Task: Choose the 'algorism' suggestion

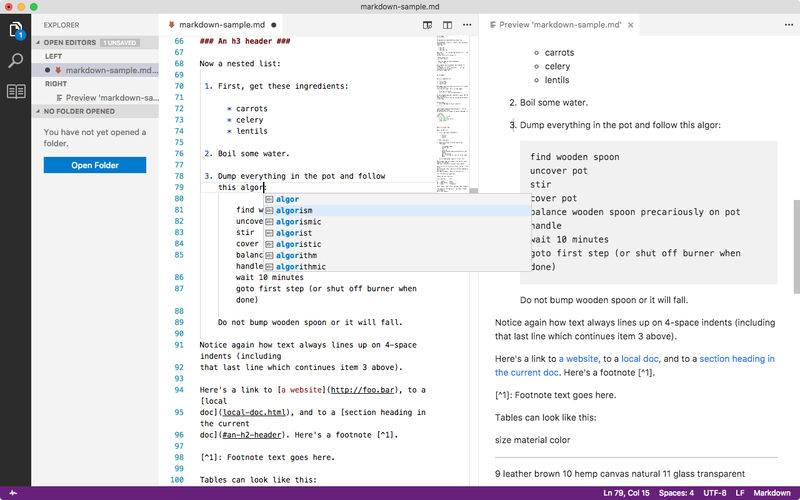Action: [397, 210]
